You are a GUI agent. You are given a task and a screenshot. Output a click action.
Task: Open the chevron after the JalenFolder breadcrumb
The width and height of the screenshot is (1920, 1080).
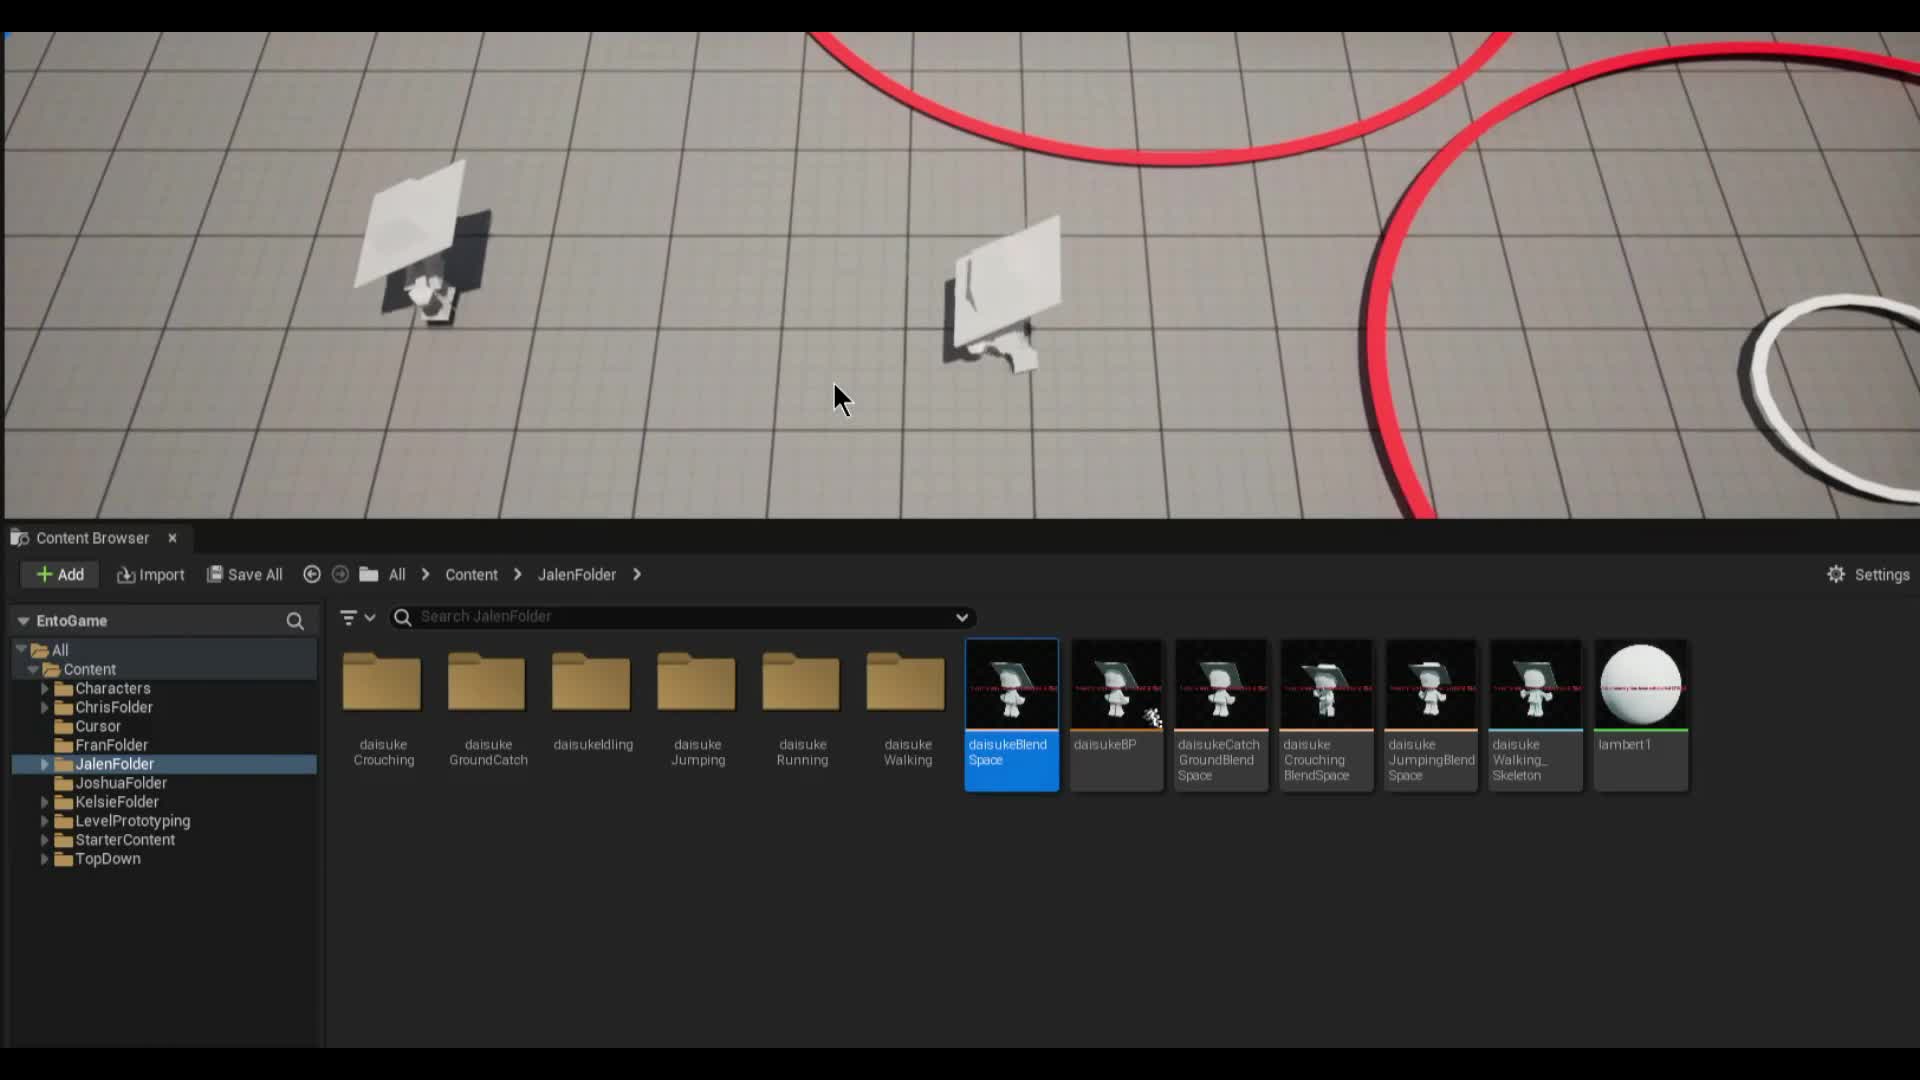point(637,574)
